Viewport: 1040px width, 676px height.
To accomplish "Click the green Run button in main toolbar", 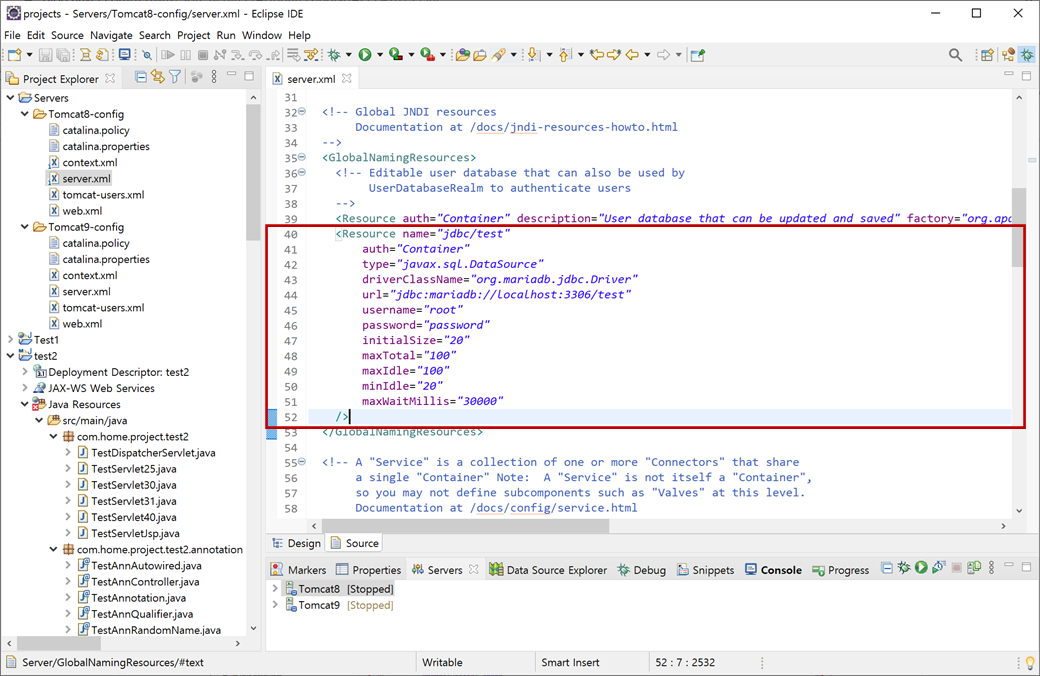I will [365, 55].
